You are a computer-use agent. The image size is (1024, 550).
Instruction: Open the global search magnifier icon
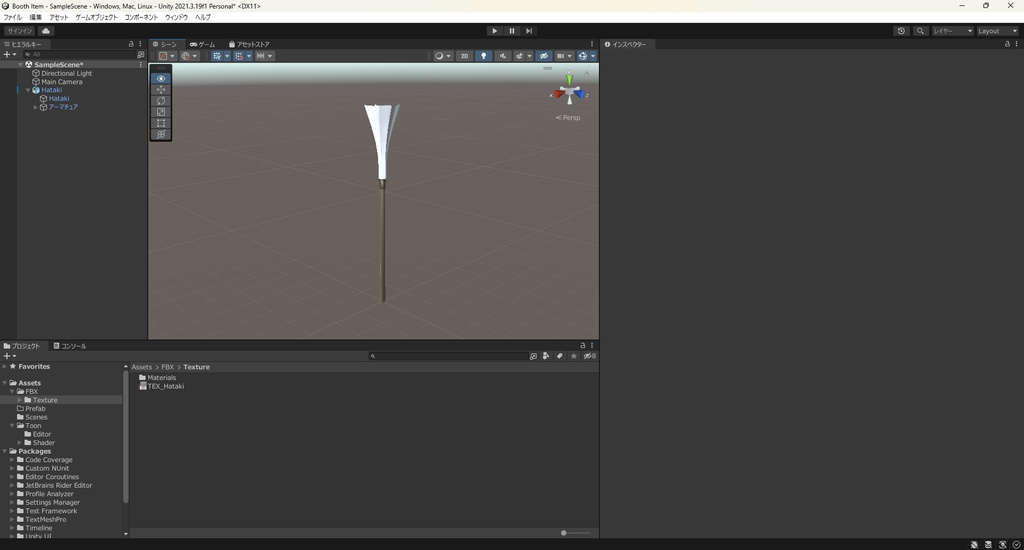920,31
